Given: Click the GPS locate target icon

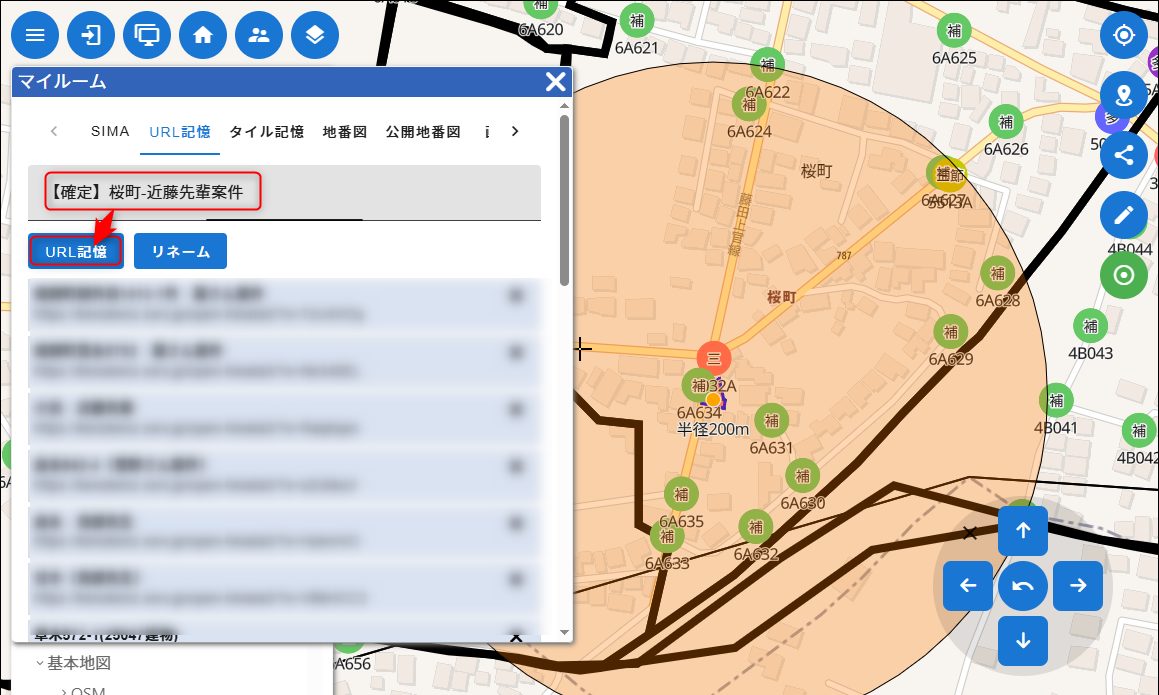Looking at the screenshot, I should click(x=1124, y=36).
